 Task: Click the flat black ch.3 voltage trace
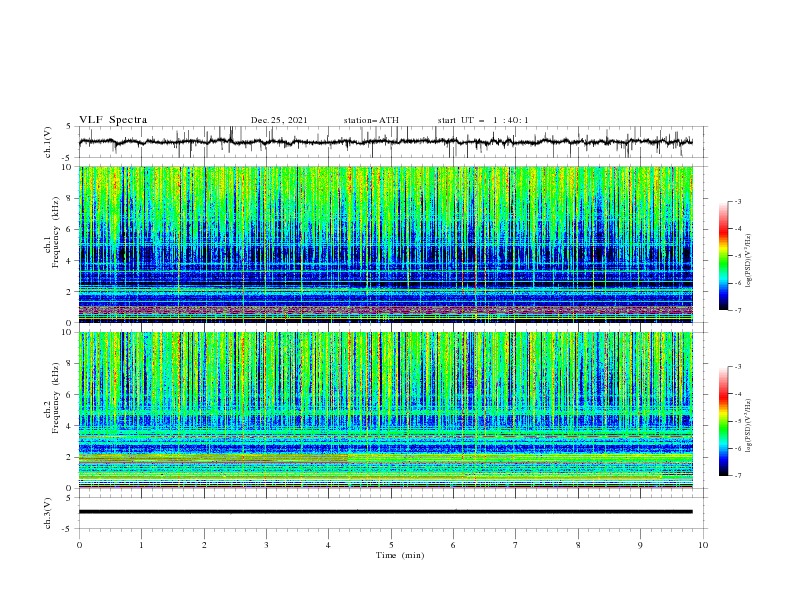click(385, 512)
